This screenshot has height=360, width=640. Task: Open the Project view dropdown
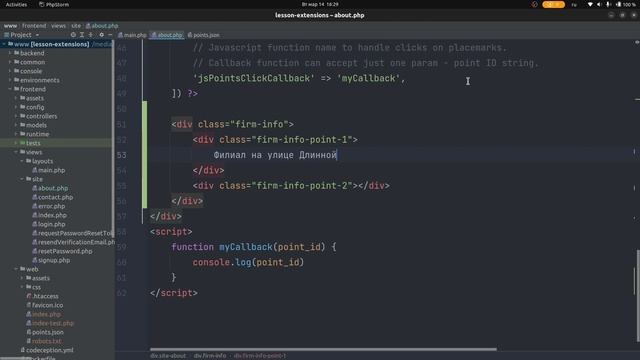(x=21, y=35)
